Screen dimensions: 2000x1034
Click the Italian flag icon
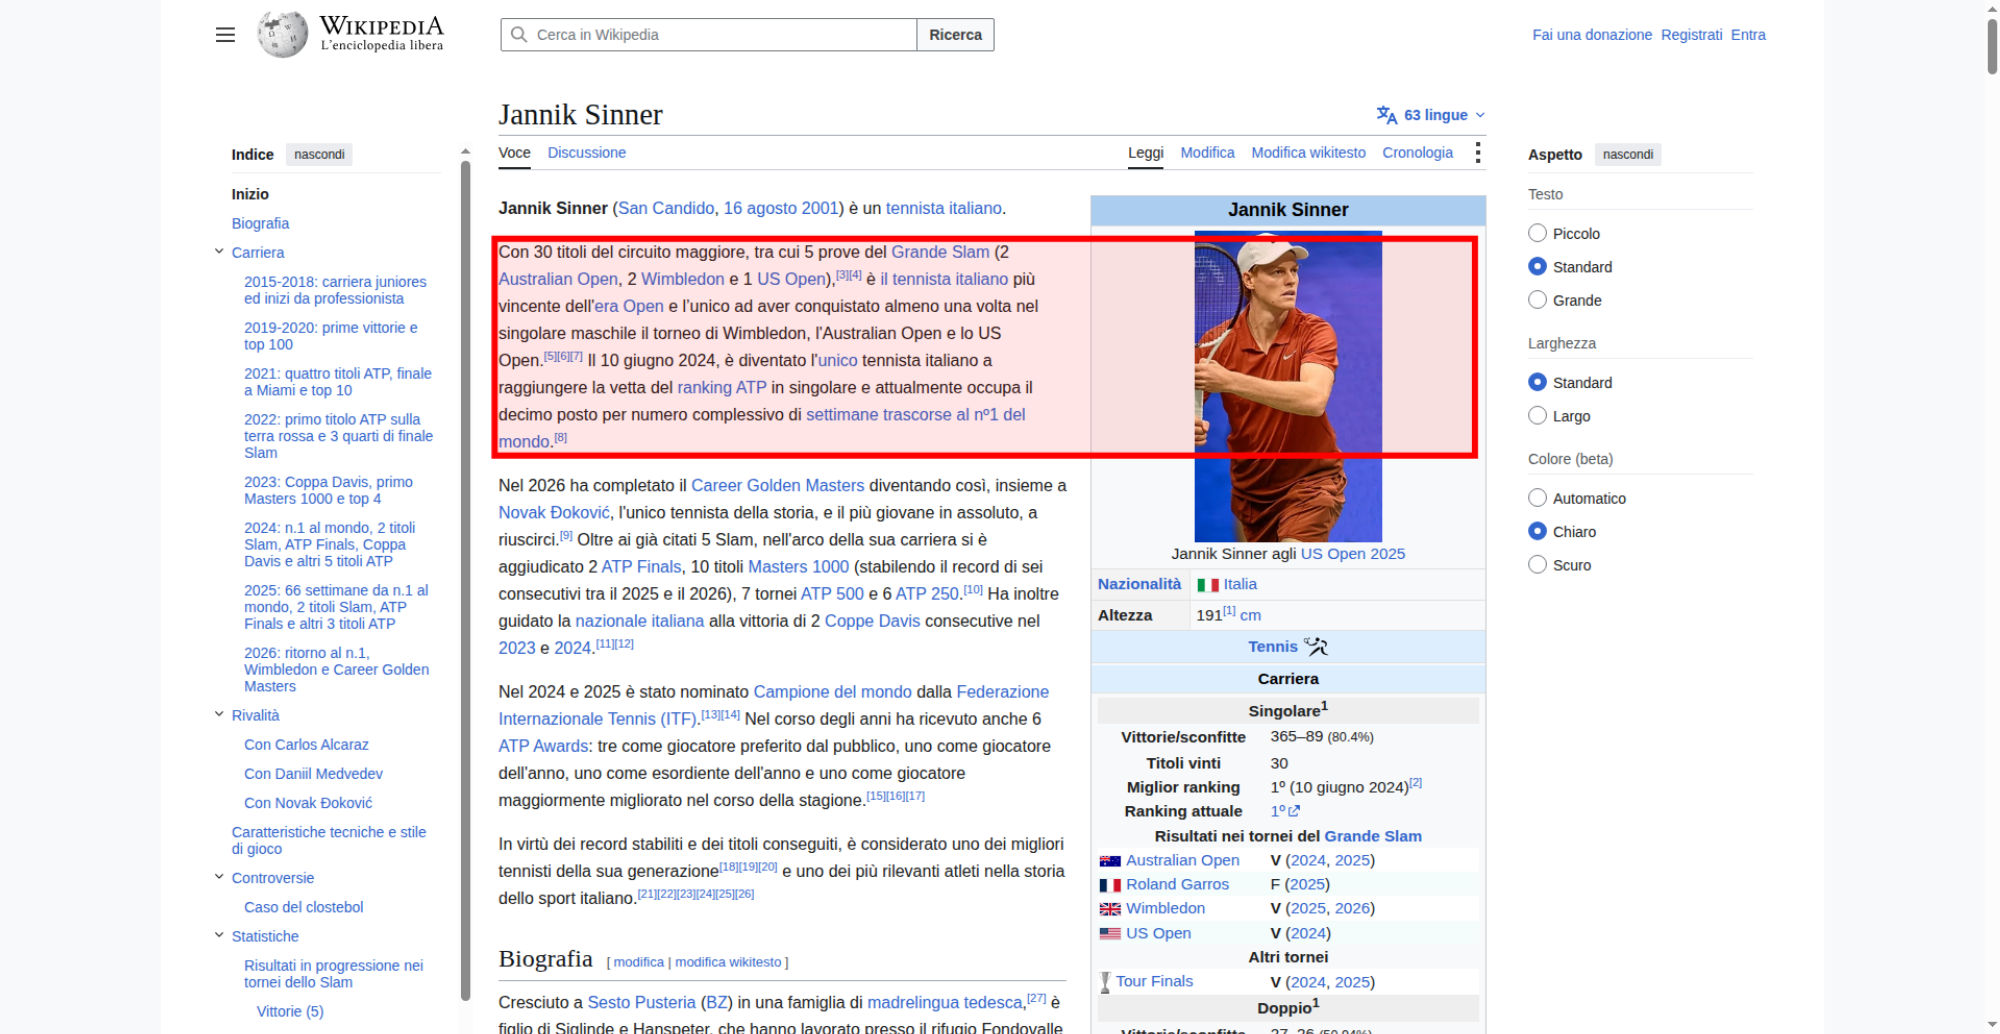pyautogui.click(x=1208, y=585)
